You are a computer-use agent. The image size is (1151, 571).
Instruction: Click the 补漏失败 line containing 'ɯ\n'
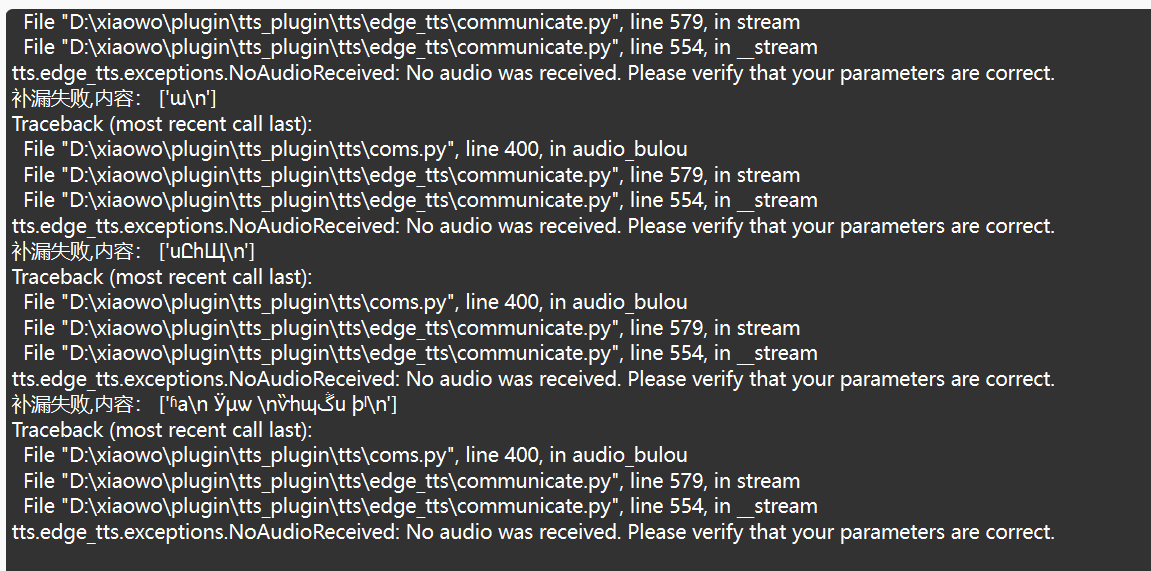pos(115,98)
